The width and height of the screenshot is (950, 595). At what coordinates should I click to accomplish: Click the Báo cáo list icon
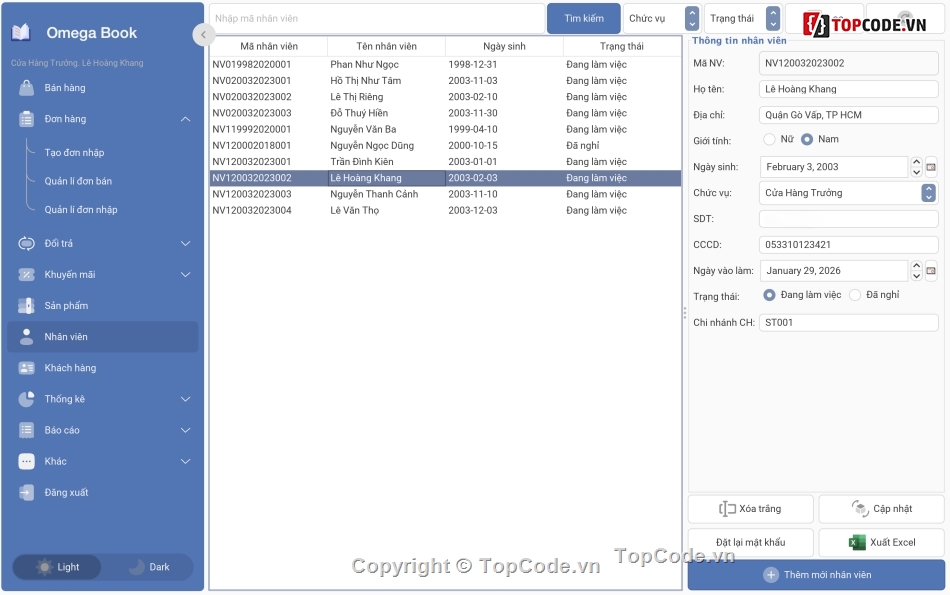[26, 430]
